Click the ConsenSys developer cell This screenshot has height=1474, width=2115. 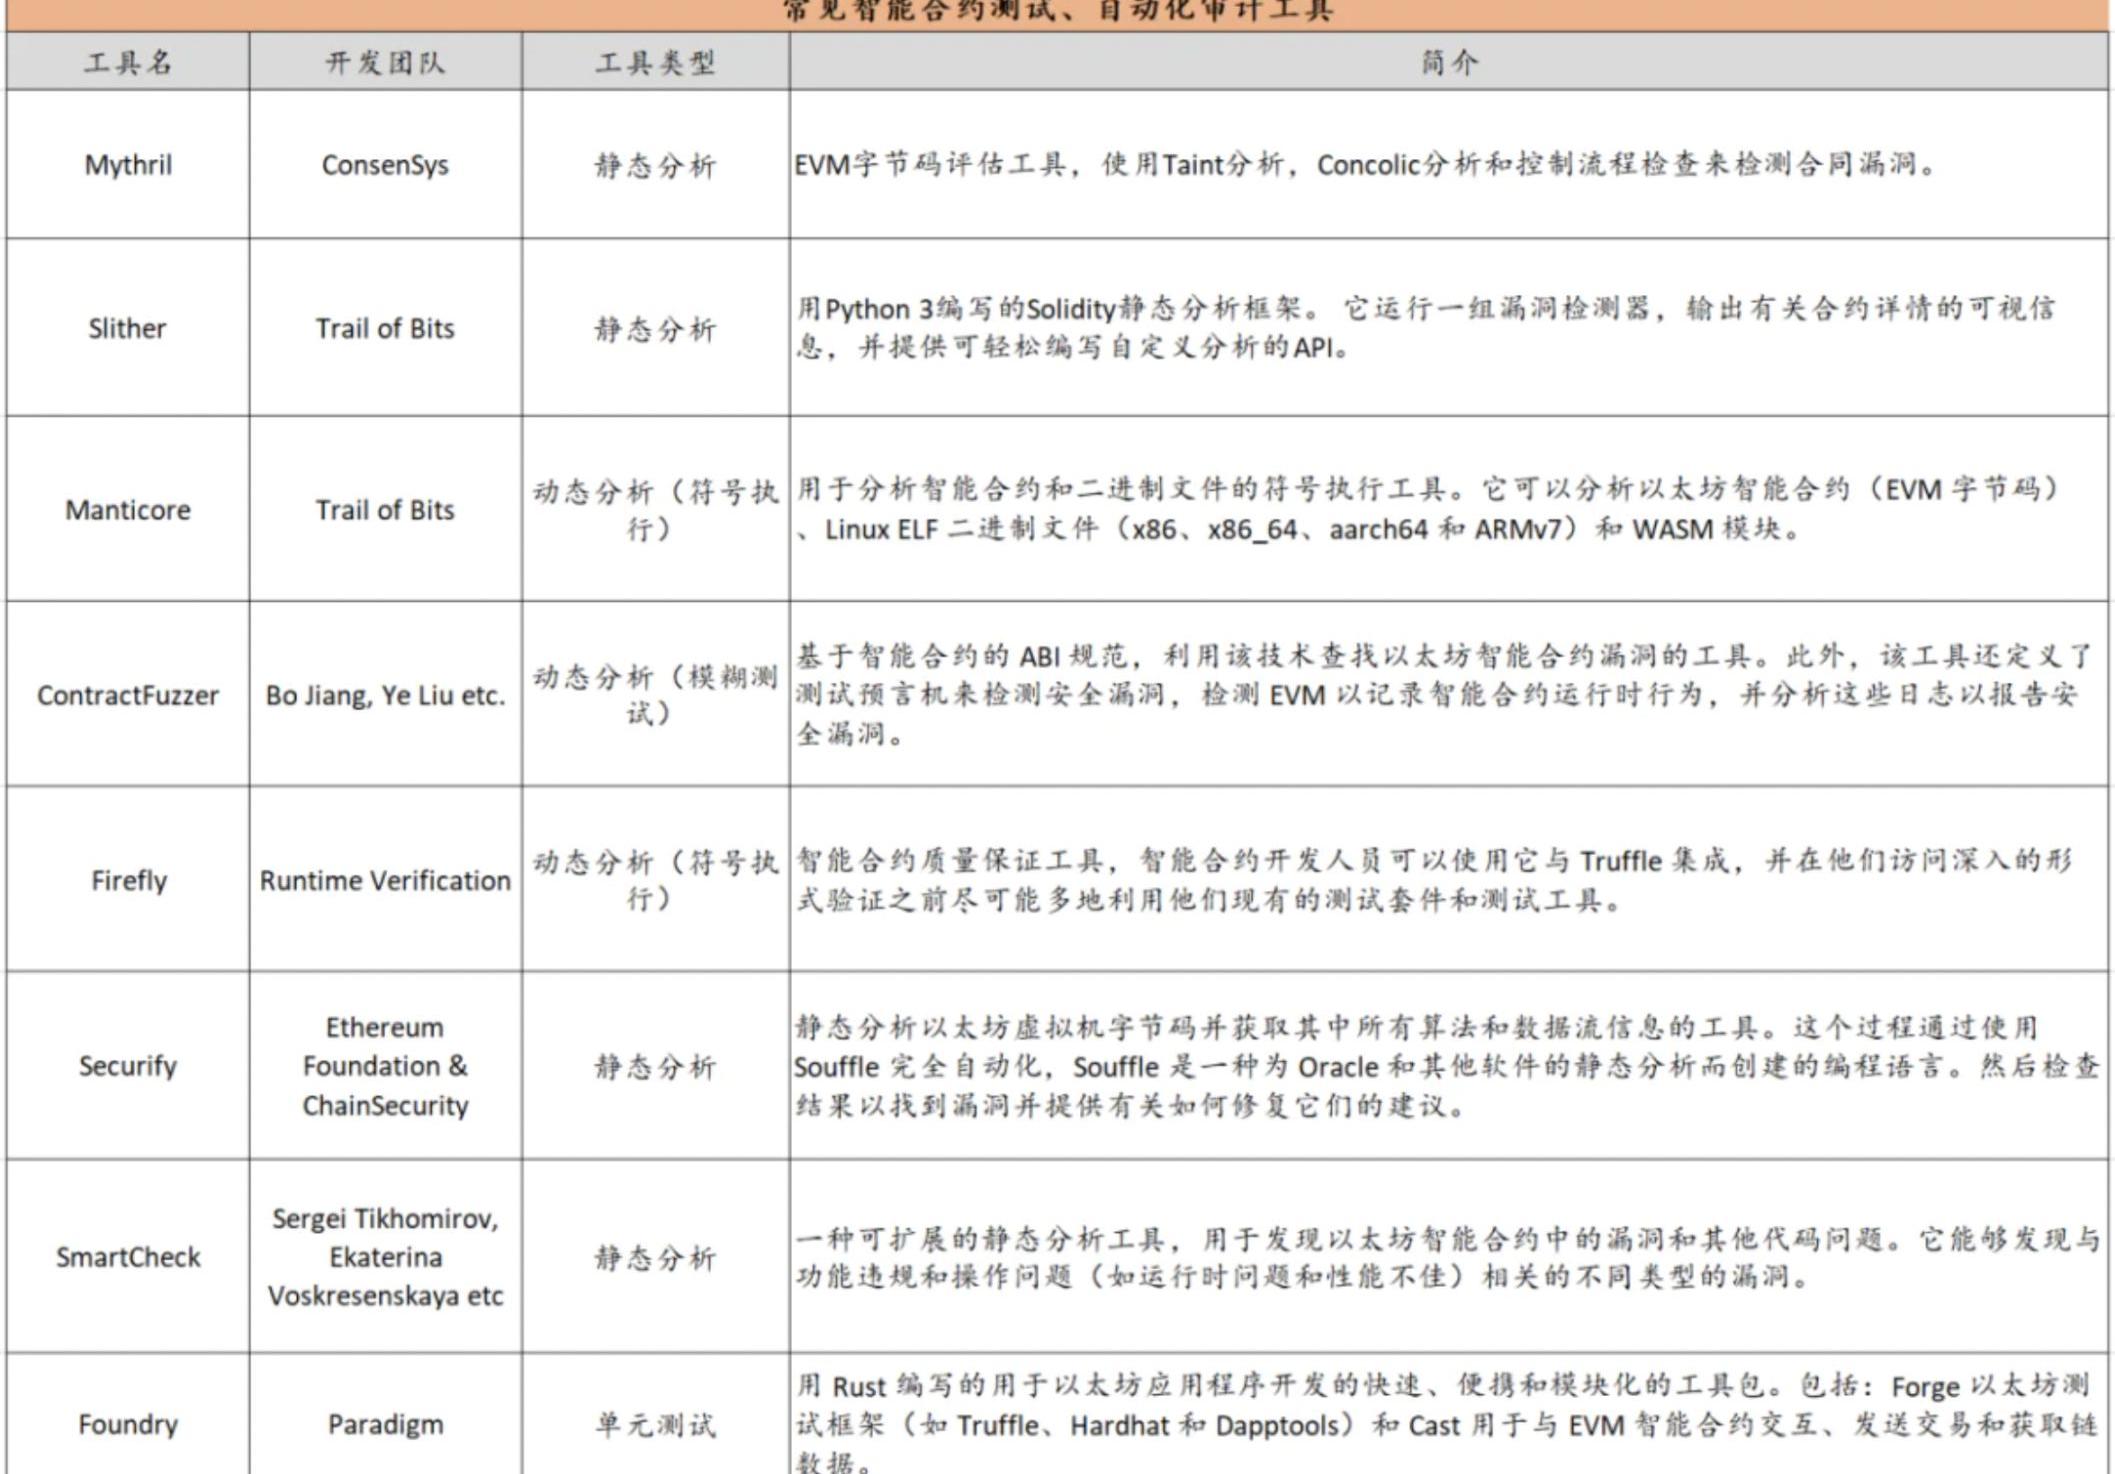[385, 165]
